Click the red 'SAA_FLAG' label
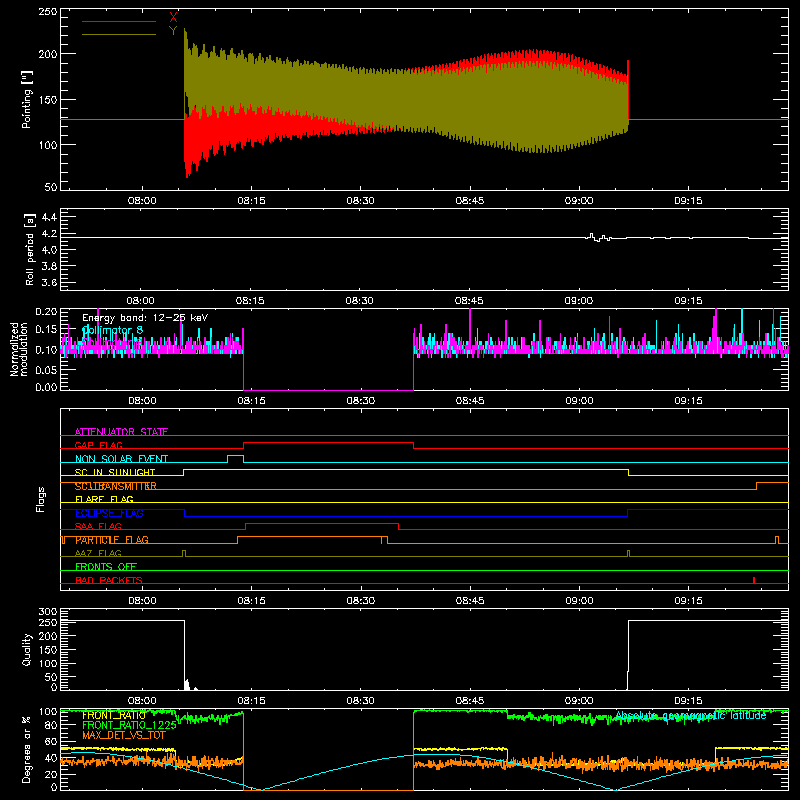Viewport: 800px width, 800px height. tap(98, 526)
